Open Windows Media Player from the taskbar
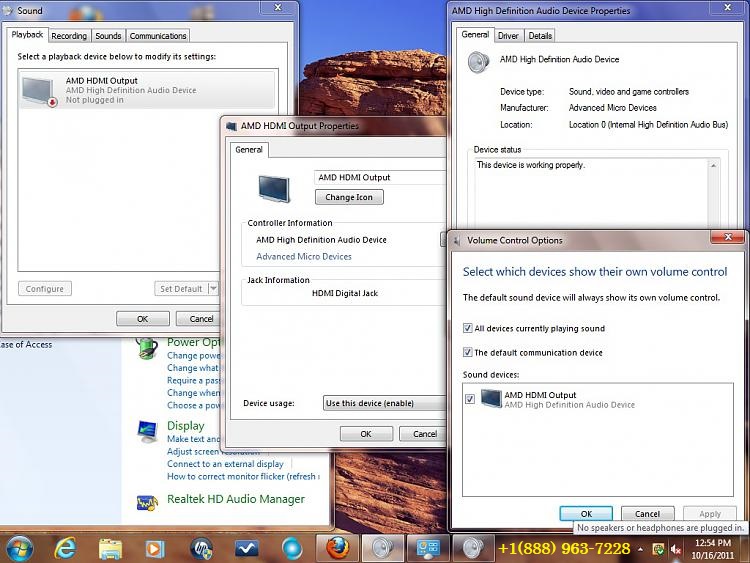The image size is (750, 563). point(154,549)
